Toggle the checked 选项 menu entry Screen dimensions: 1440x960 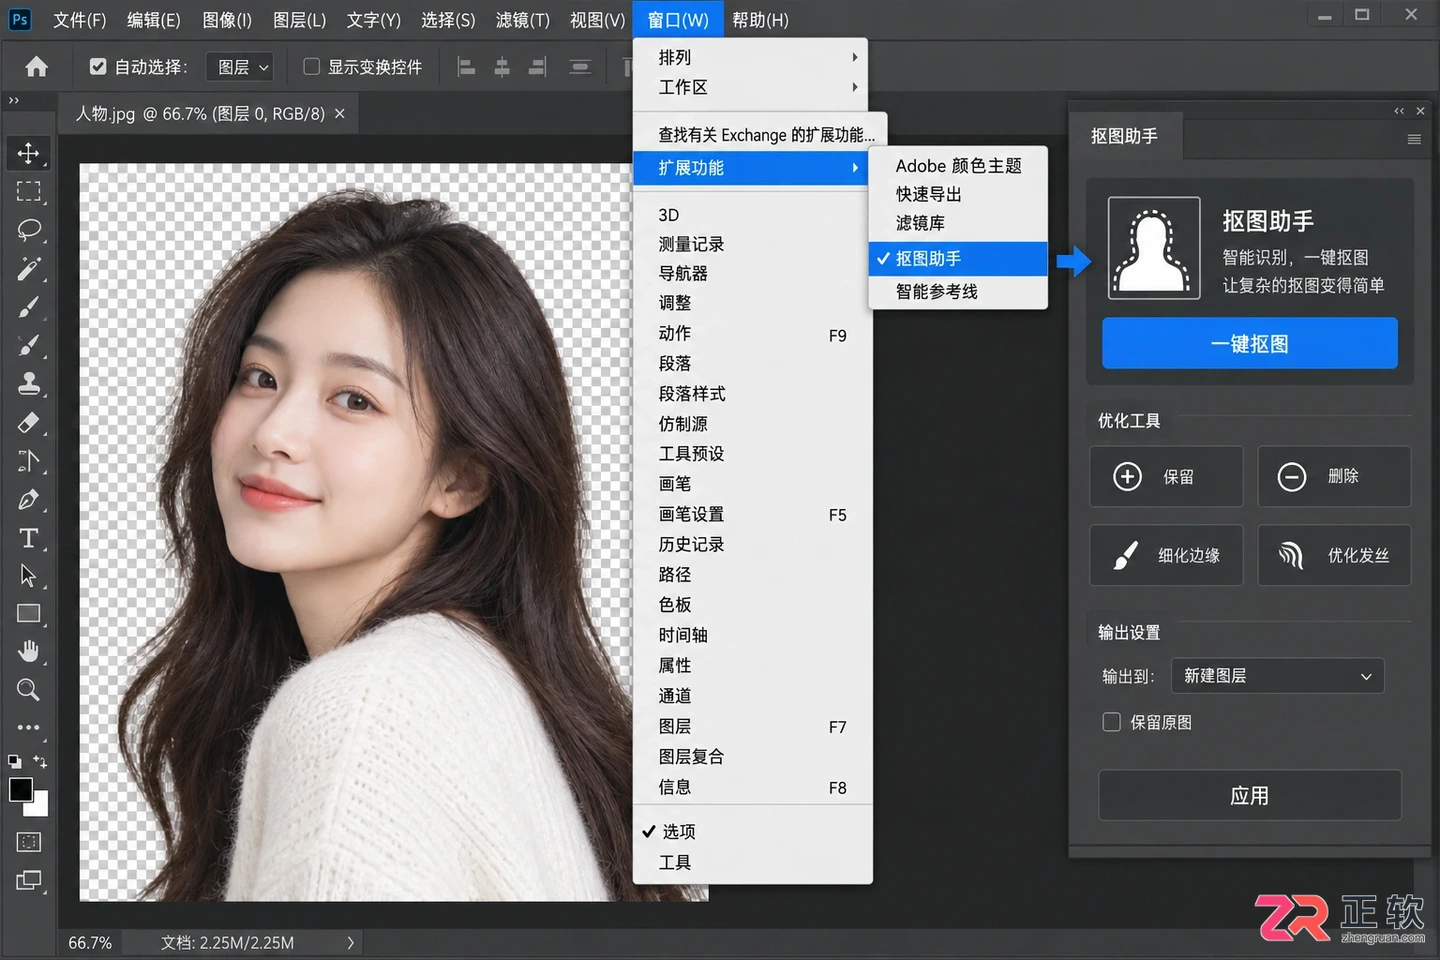pyautogui.click(x=752, y=832)
